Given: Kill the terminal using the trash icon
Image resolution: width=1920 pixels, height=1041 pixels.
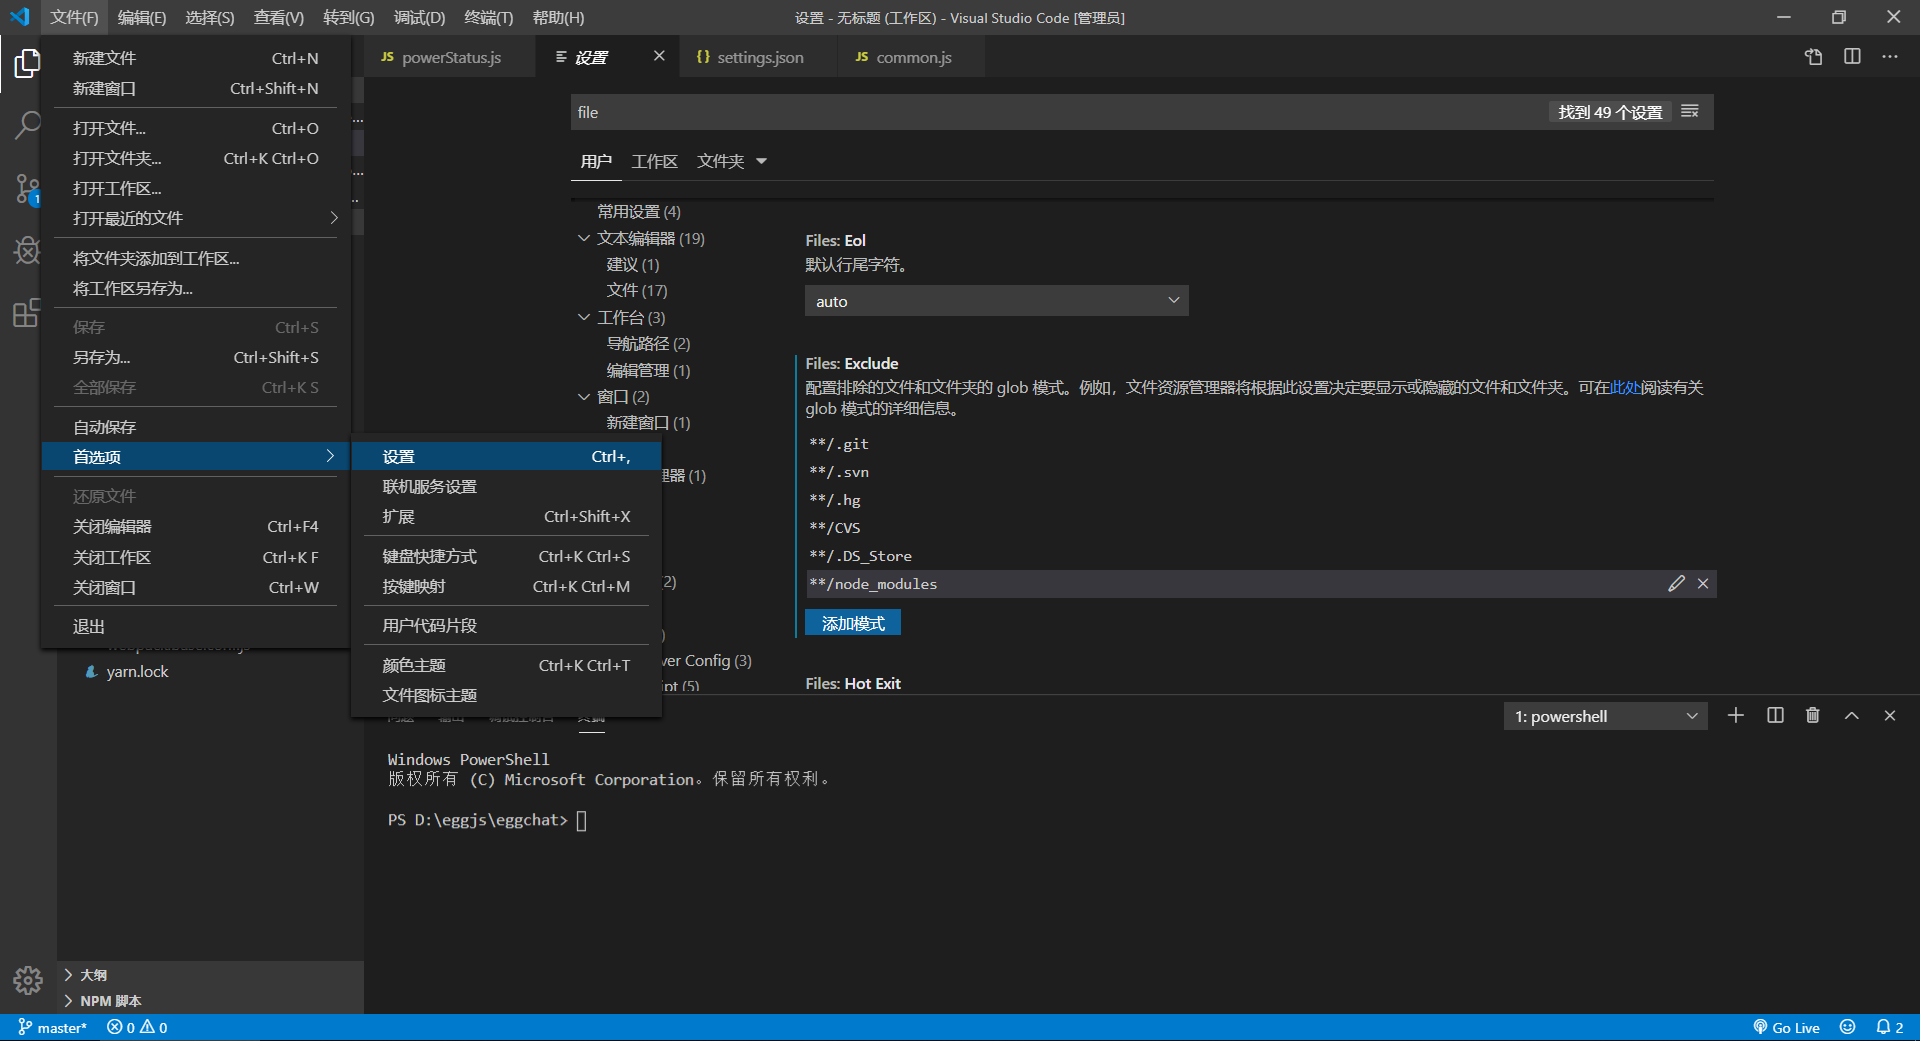Looking at the screenshot, I should tap(1812, 715).
